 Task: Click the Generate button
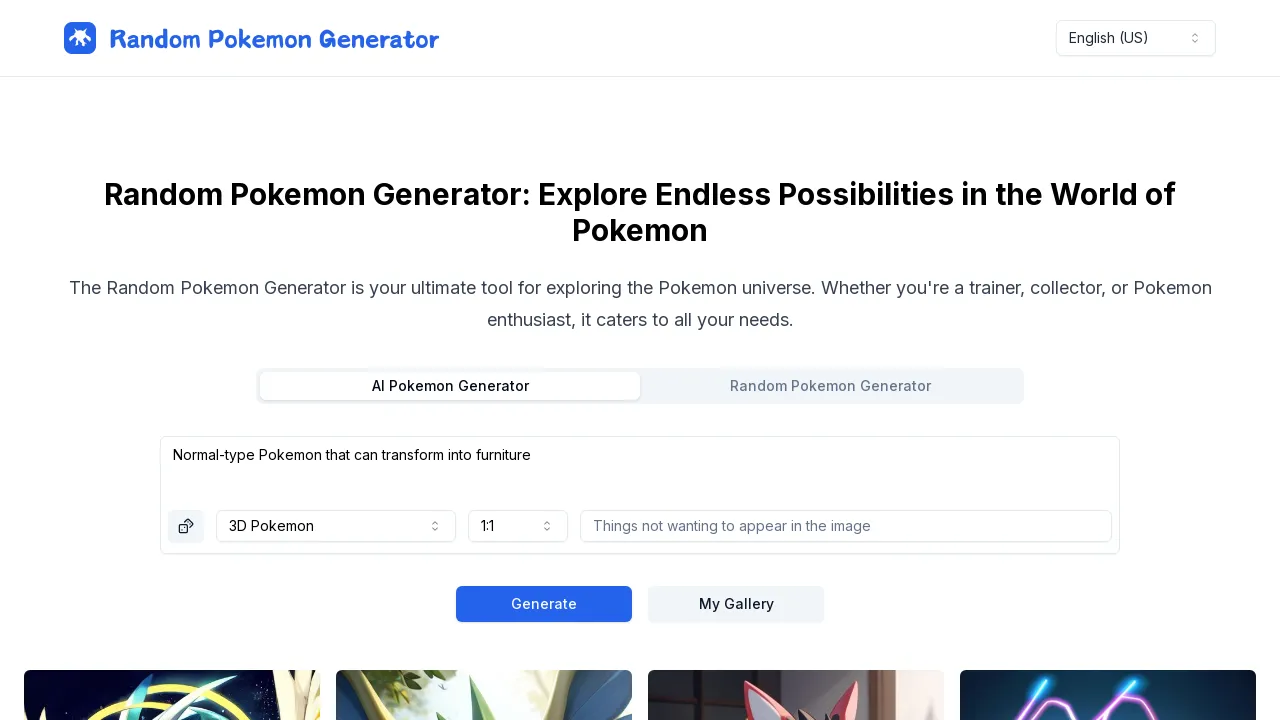[x=544, y=604]
